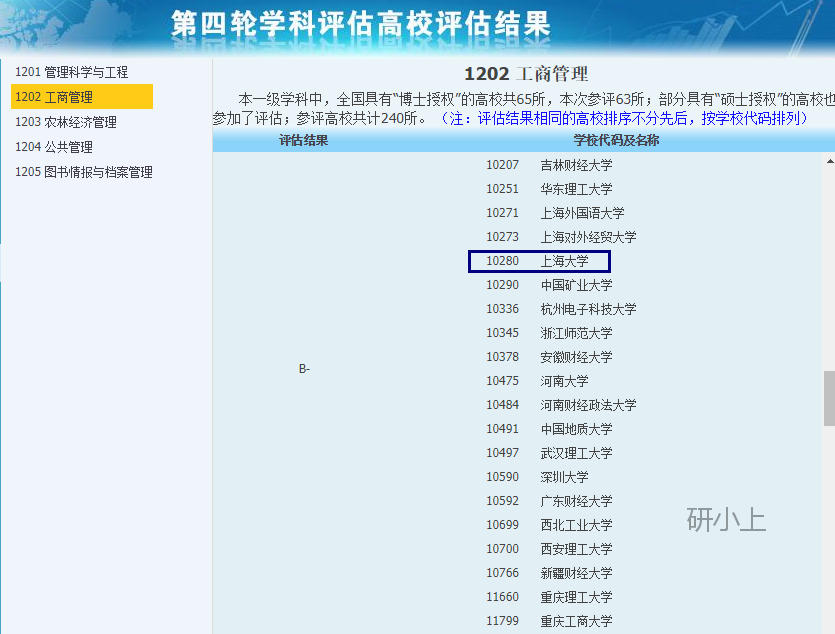
Task: Open 1205 图书情报与档案管理 subject
Action: click(x=84, y=172)
